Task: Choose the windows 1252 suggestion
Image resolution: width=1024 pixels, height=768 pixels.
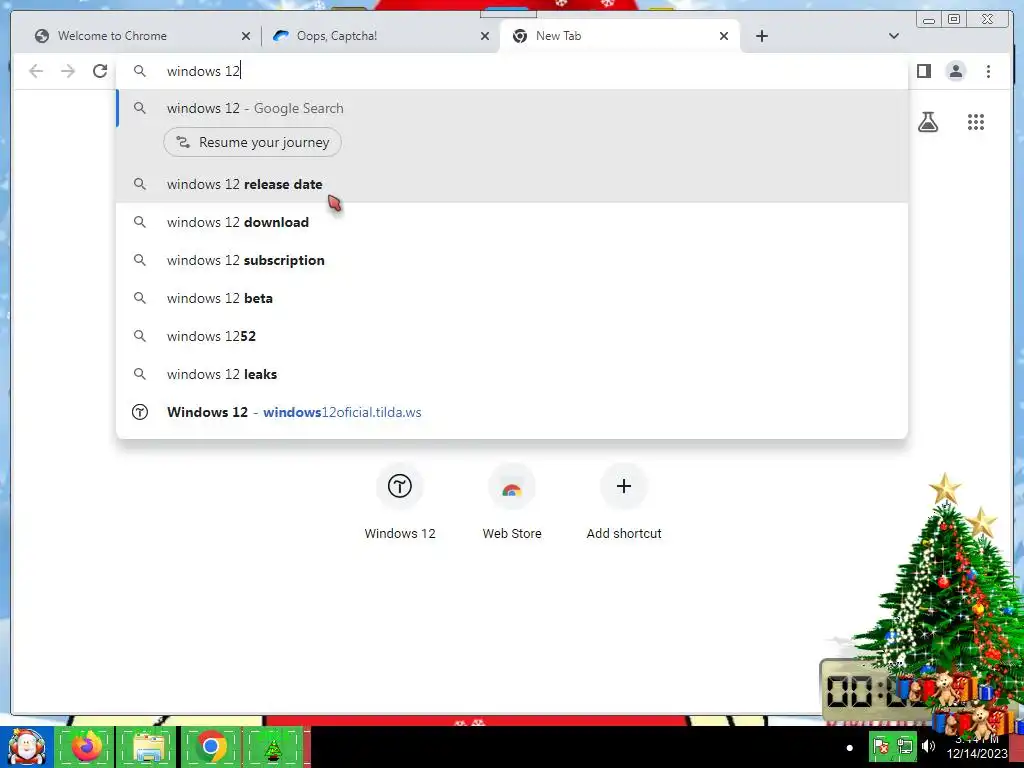Action: click(x=512, y=336)
